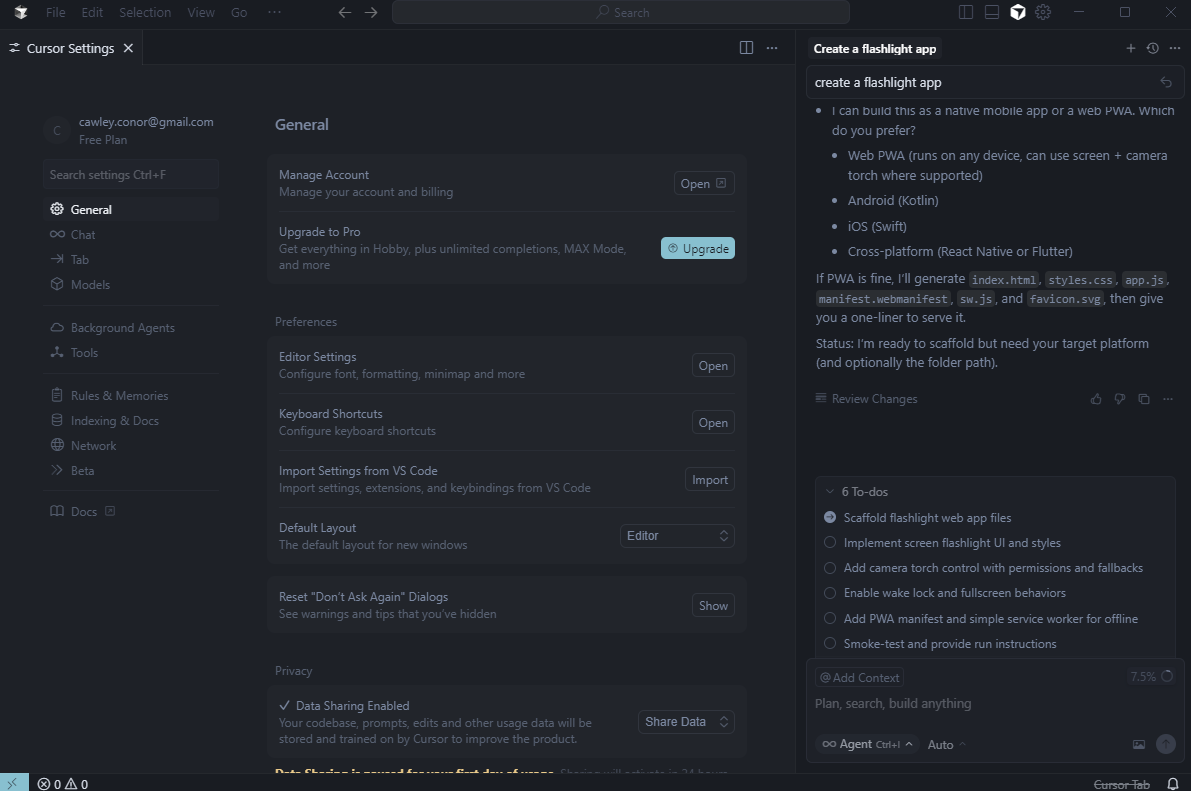Open a new chat with the plus icon
This screenshot has height=791, width=1191.
[1130, 47]
